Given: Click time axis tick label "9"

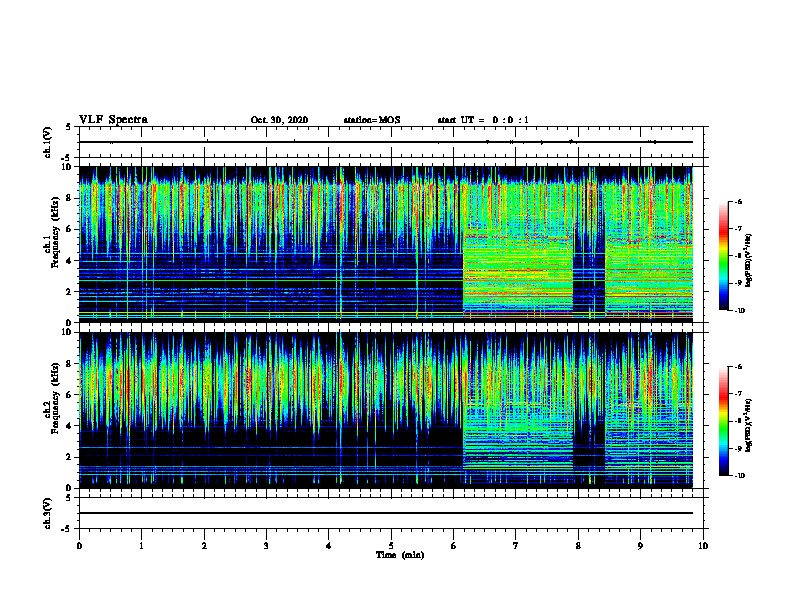Looking at the screenshot, I should pos(640,546).
